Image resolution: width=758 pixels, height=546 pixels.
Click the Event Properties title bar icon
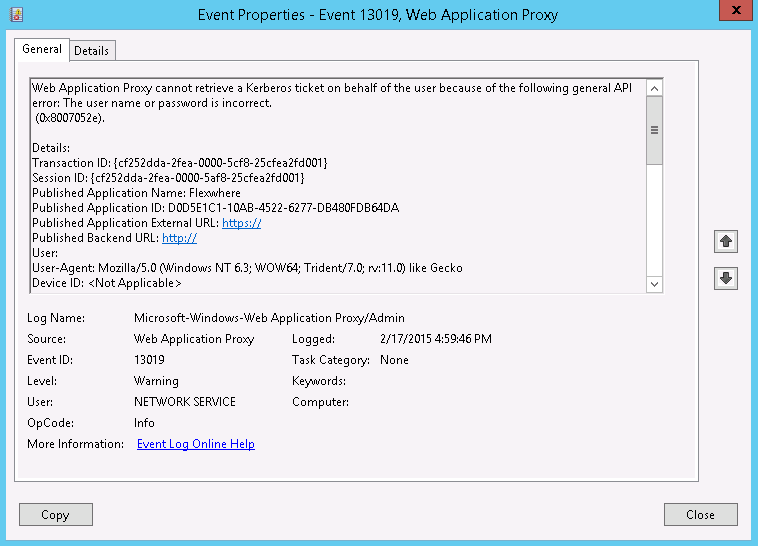click(x=16, y=14)
